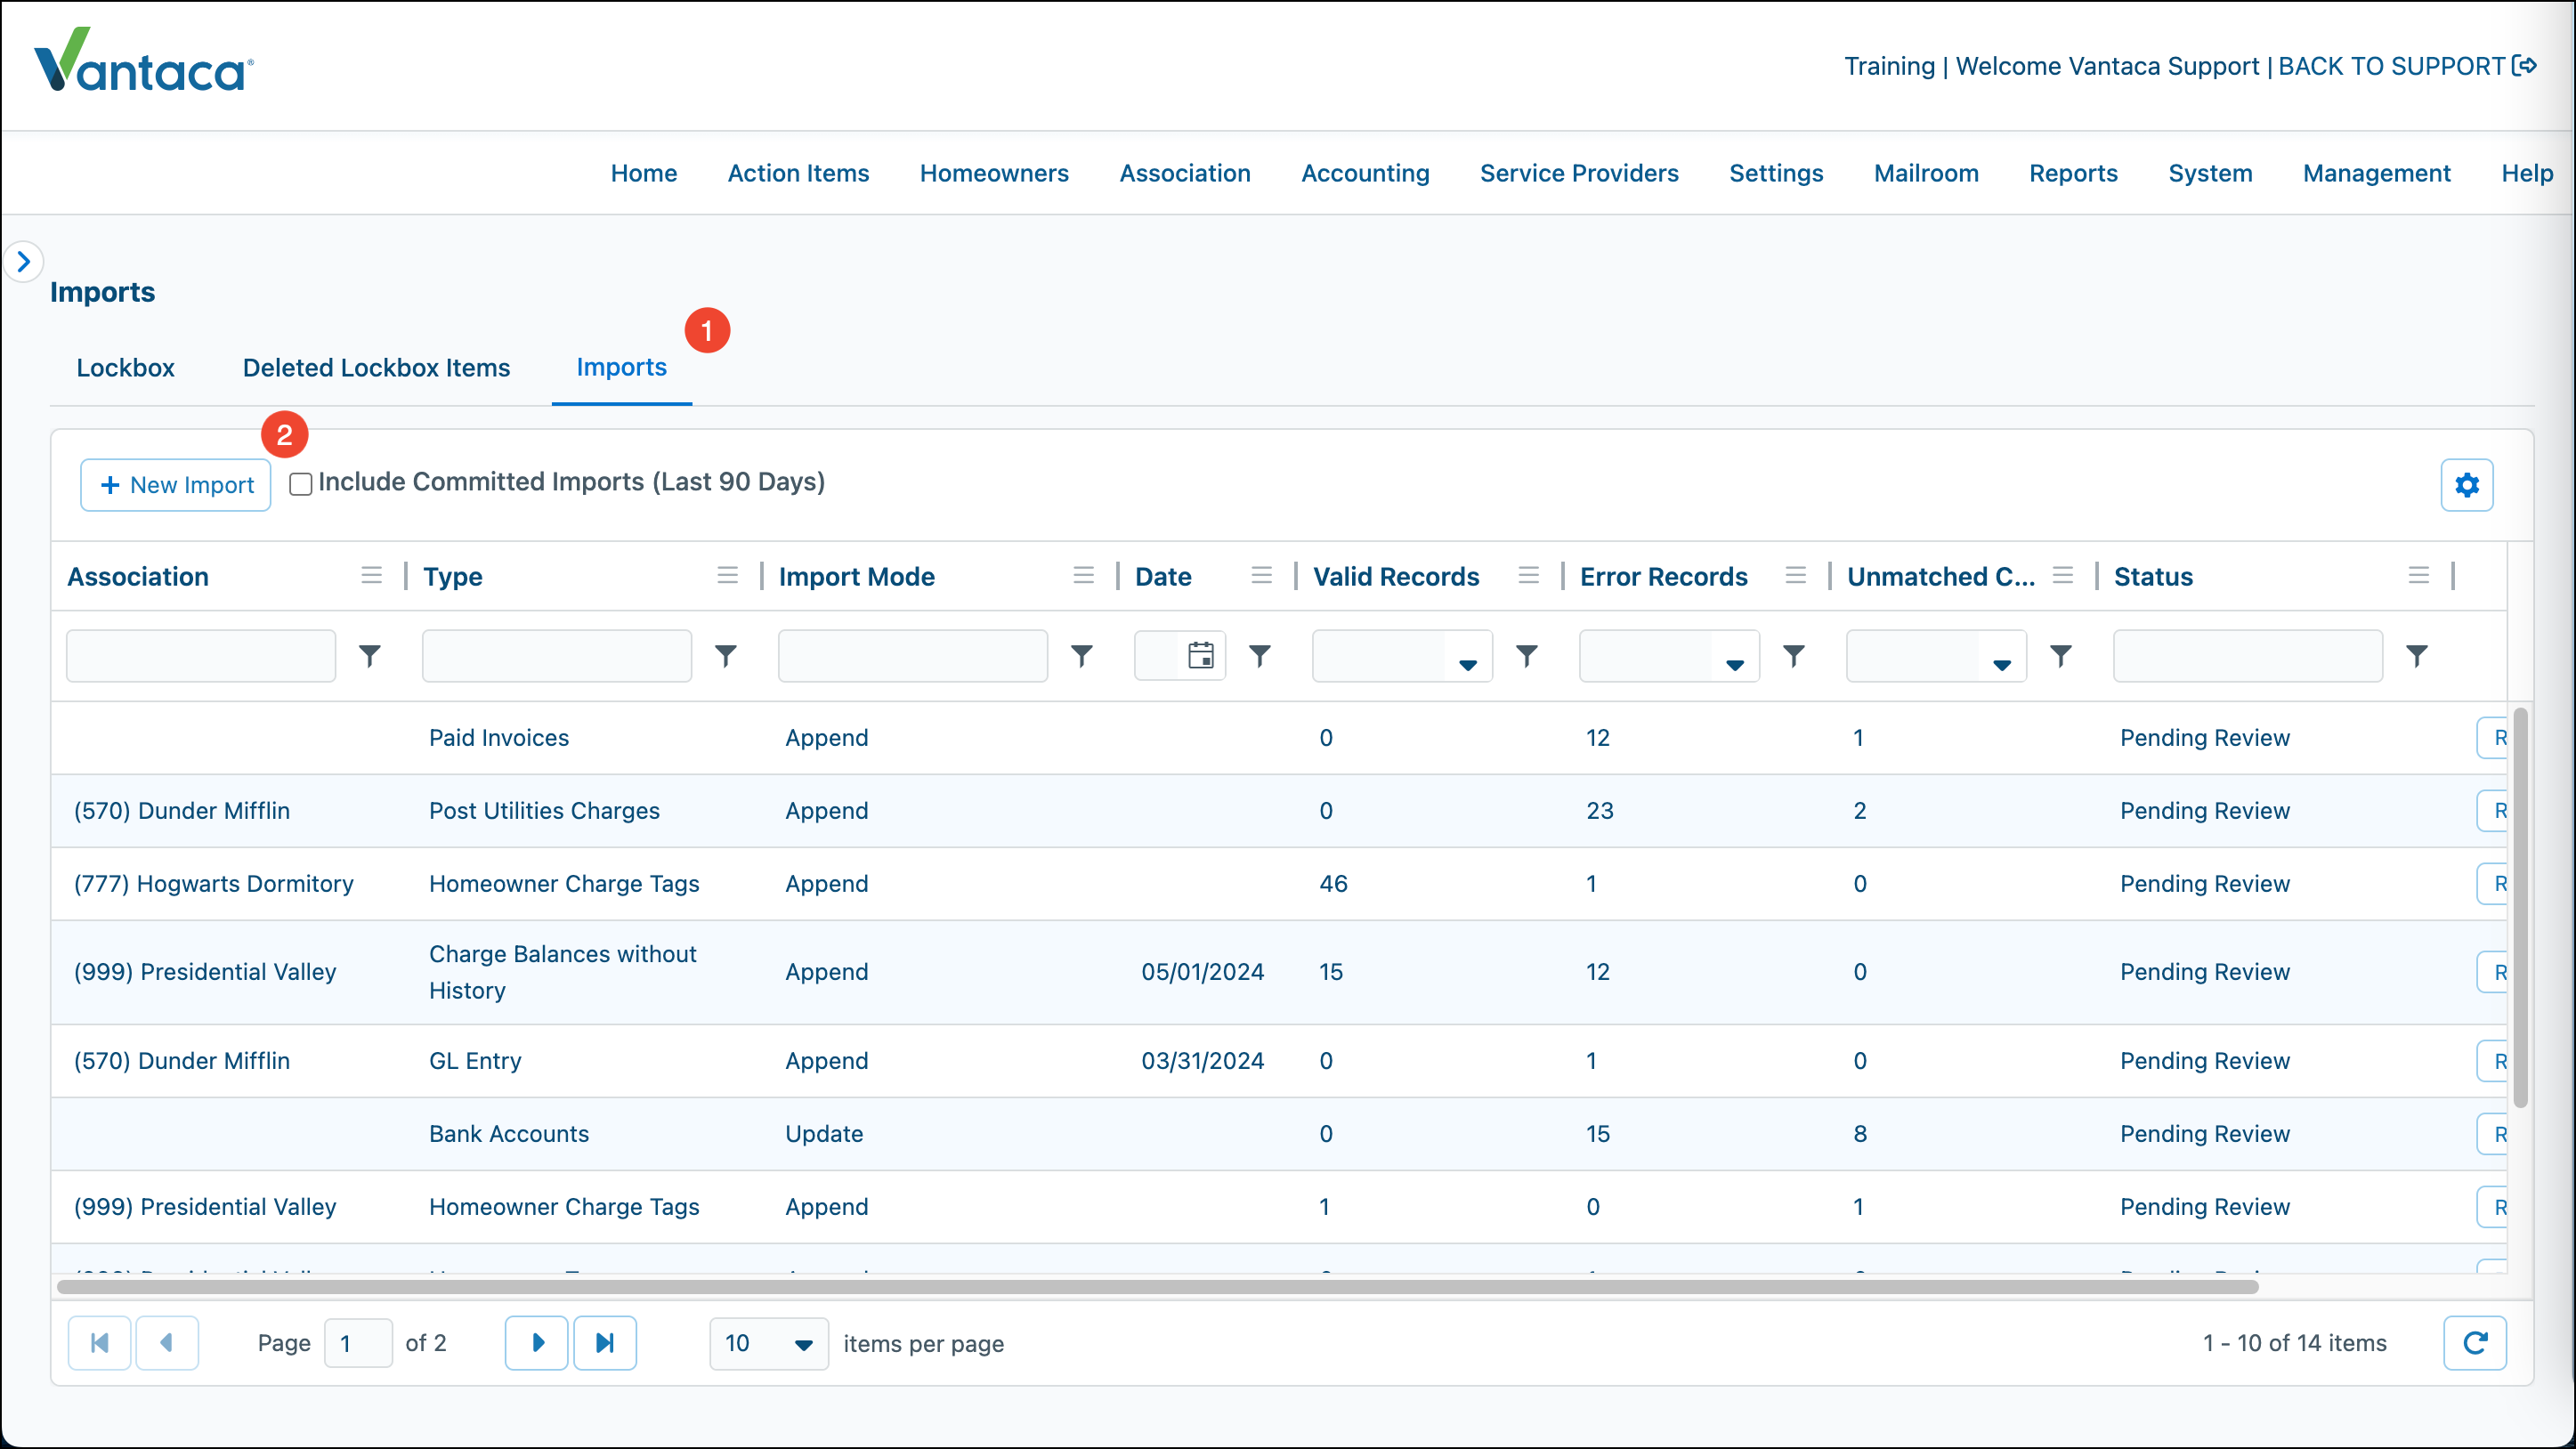Open the Home menu
Viewport: 2576px width, 1449px height.
(644, 173)
